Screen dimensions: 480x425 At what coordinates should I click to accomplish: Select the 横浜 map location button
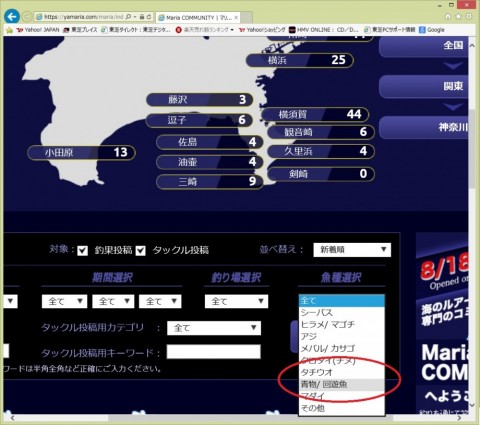300,60
